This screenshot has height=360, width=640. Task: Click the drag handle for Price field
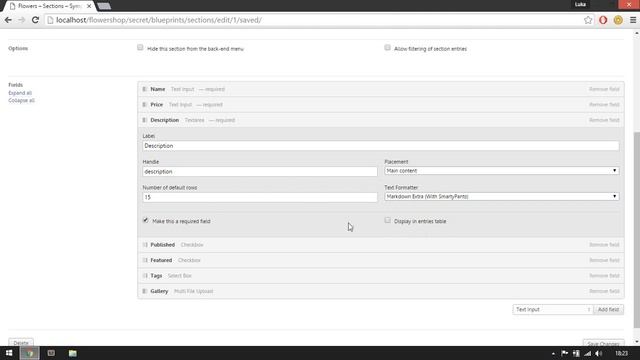pos(144,104)
